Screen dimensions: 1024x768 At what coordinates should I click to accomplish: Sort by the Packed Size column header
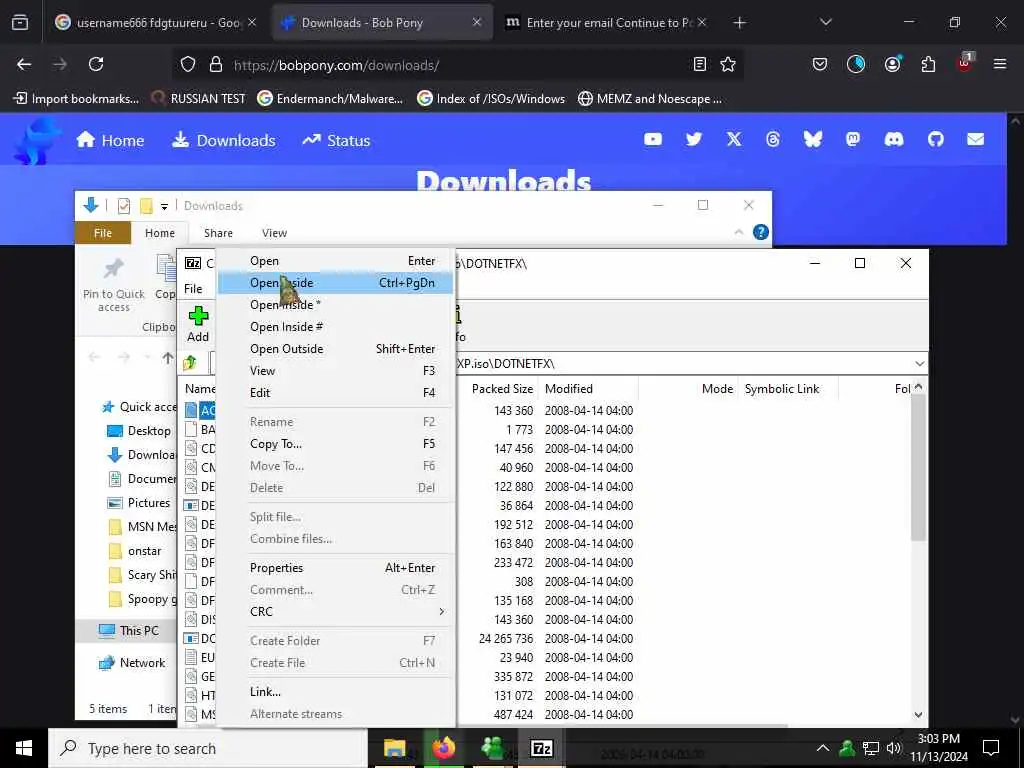tap(502, 389)
